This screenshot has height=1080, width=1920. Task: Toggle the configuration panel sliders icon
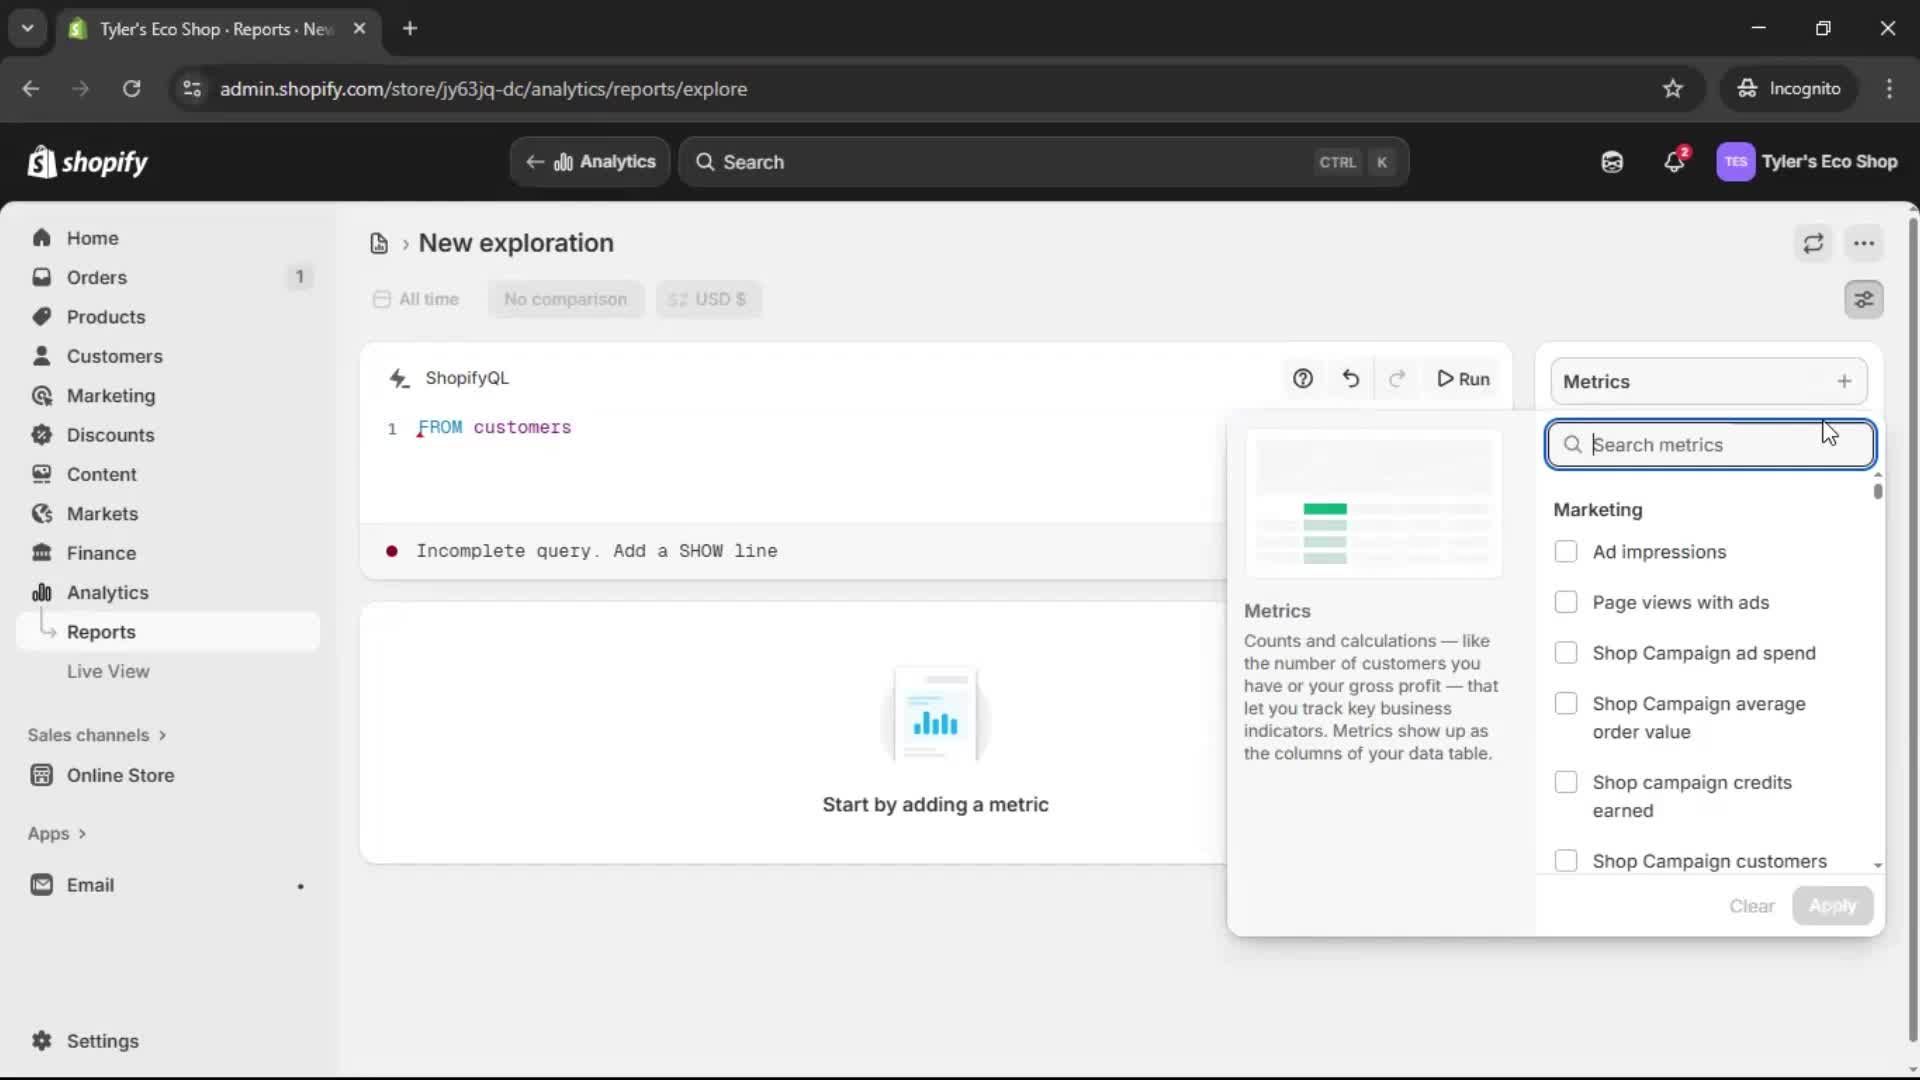(1863, 299)
